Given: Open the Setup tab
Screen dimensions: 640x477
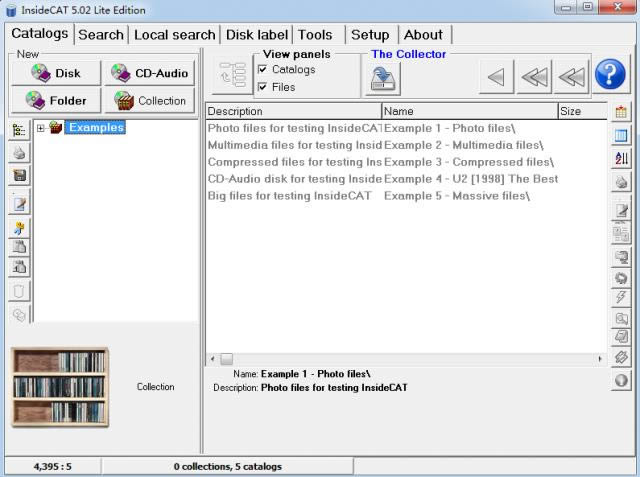Looking at the screenshot, I should (370, 35).
